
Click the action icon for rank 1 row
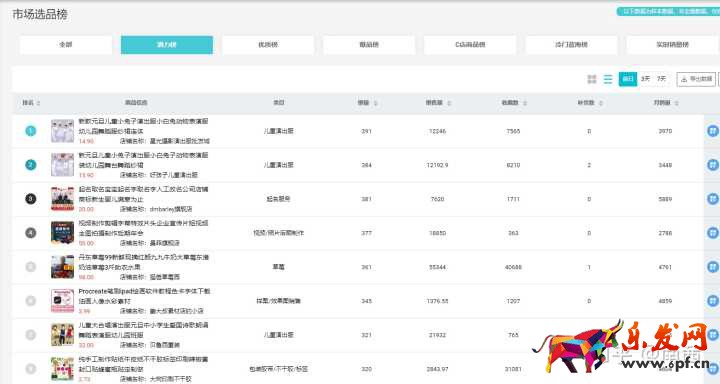point(713,131)
